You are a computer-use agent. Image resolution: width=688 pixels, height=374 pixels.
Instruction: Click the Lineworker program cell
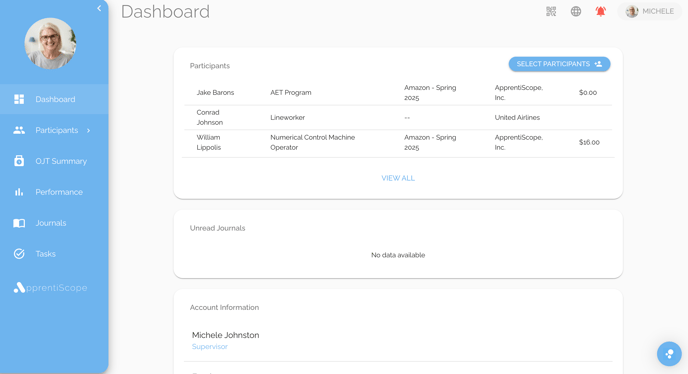287,118
